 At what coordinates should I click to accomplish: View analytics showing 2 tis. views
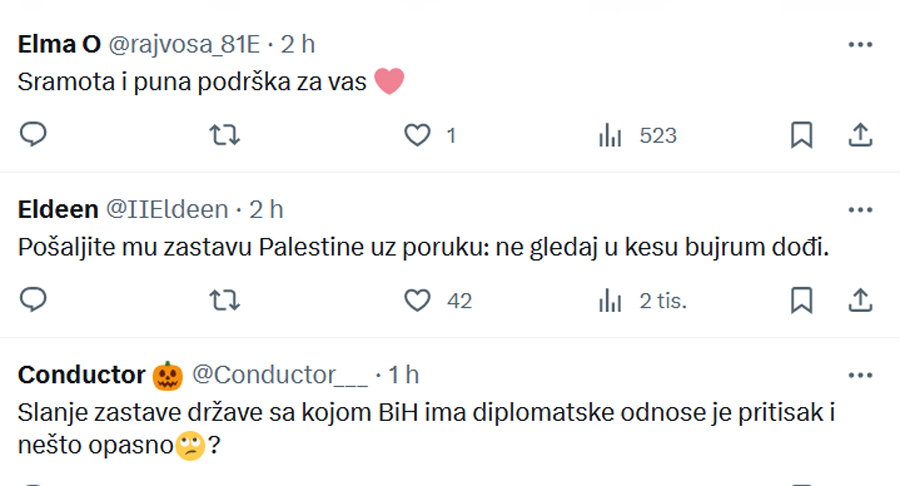(x=642, y=301)
